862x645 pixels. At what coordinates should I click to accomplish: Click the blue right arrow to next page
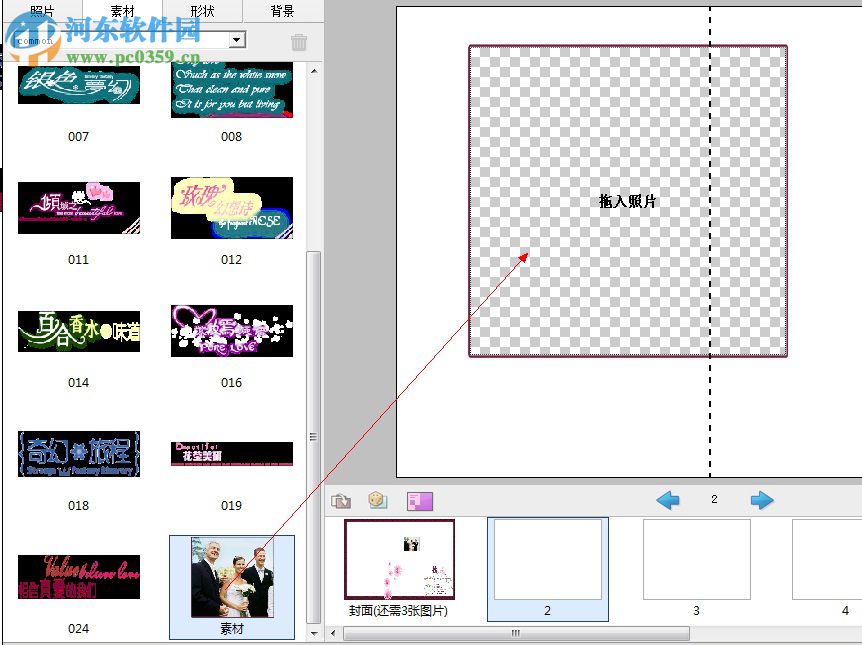pyautogui.click(x=762, y=500)
